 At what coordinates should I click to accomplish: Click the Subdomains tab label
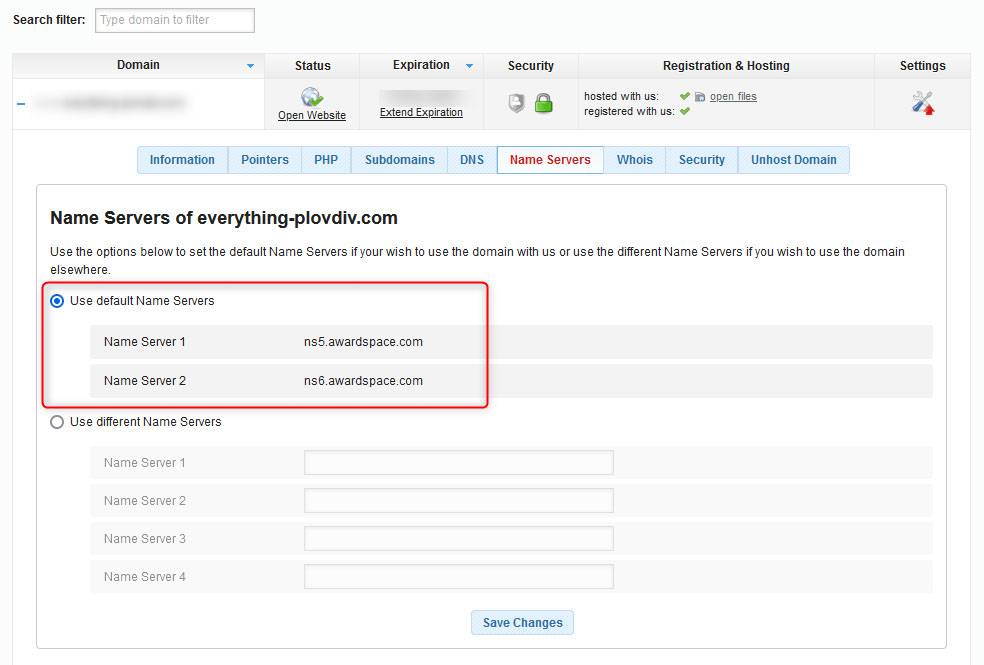(x=398, y=159)
